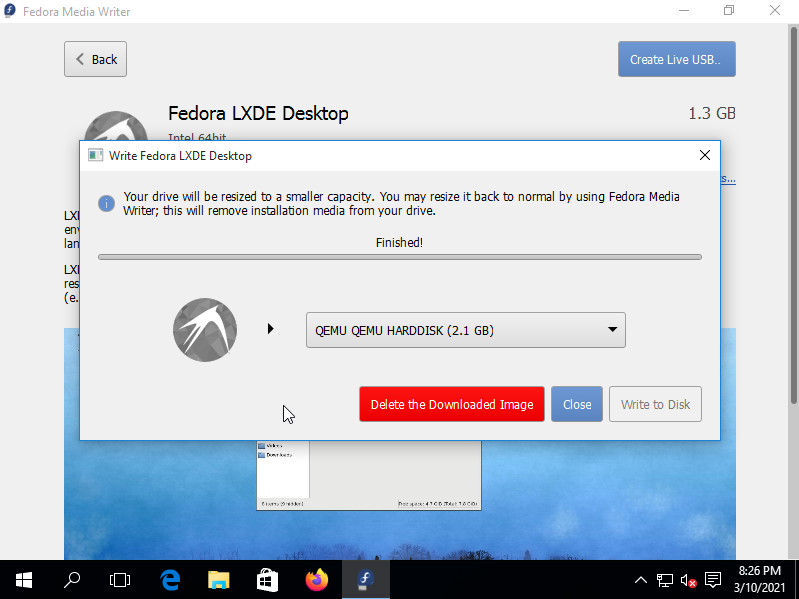This screenshot has height=599, width=799.
Task: Open Microsoft Store from taskbar
Action: 268,580
